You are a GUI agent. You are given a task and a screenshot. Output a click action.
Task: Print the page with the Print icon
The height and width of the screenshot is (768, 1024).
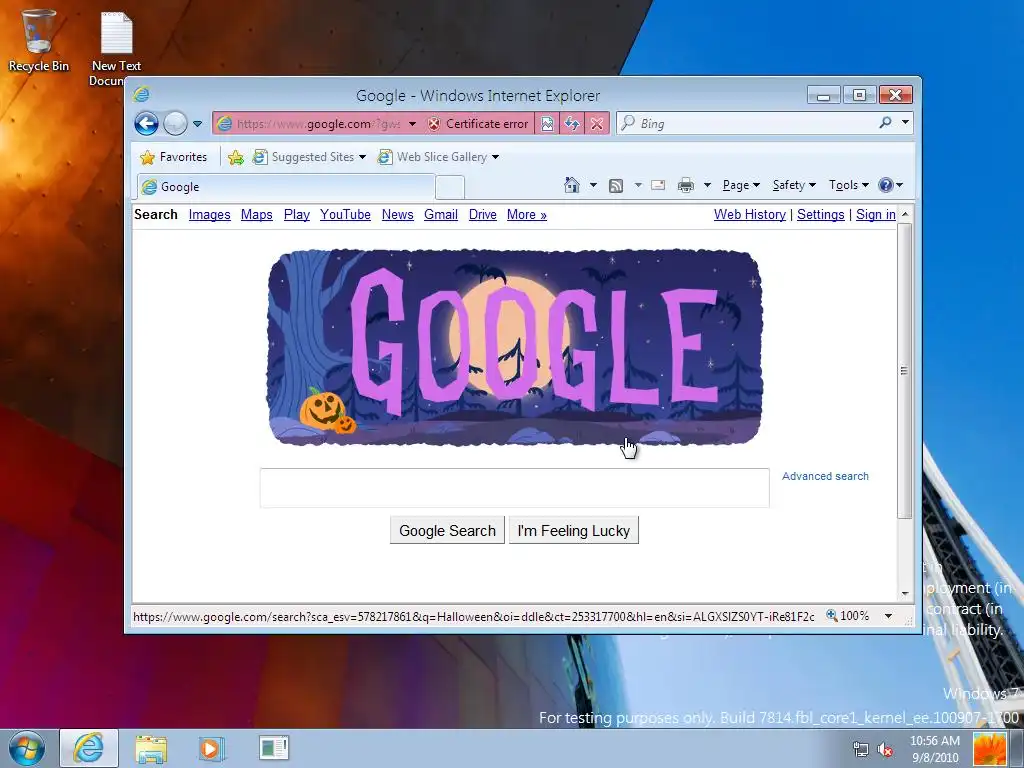pos(686,185)
